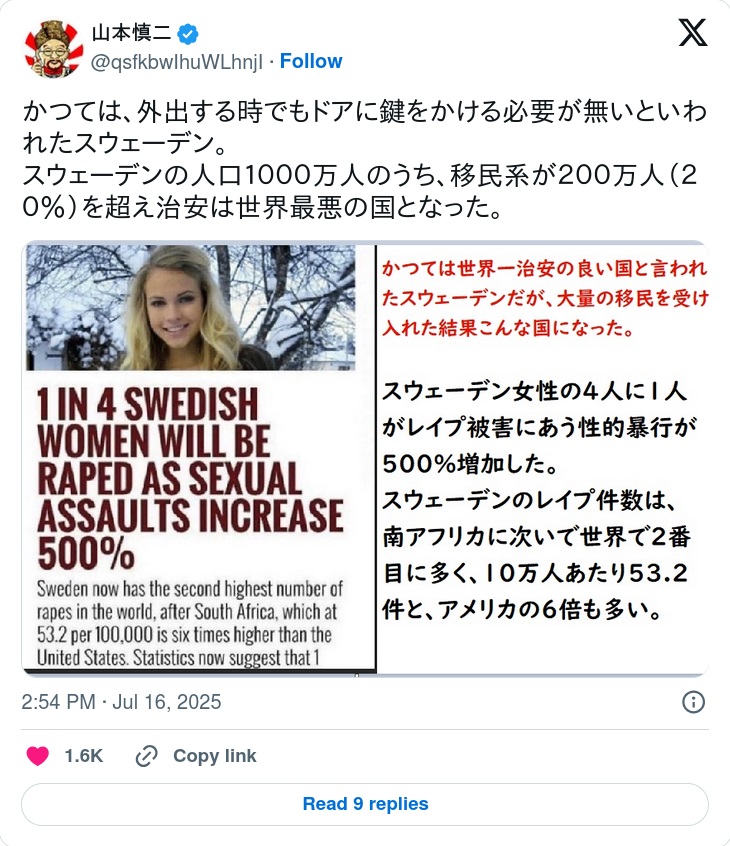Image resolution: width=730 pixels, height=846 pixels.
Task: Click the blue verified badge beside 山本慎二
Action: point(188,34)
